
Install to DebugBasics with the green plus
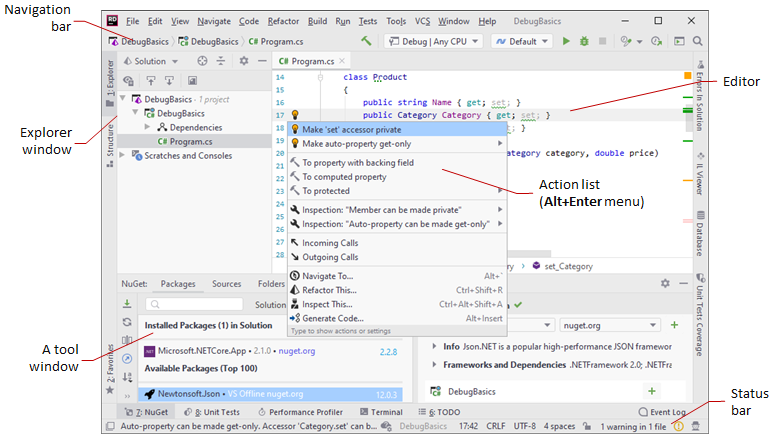coord(652,391)
